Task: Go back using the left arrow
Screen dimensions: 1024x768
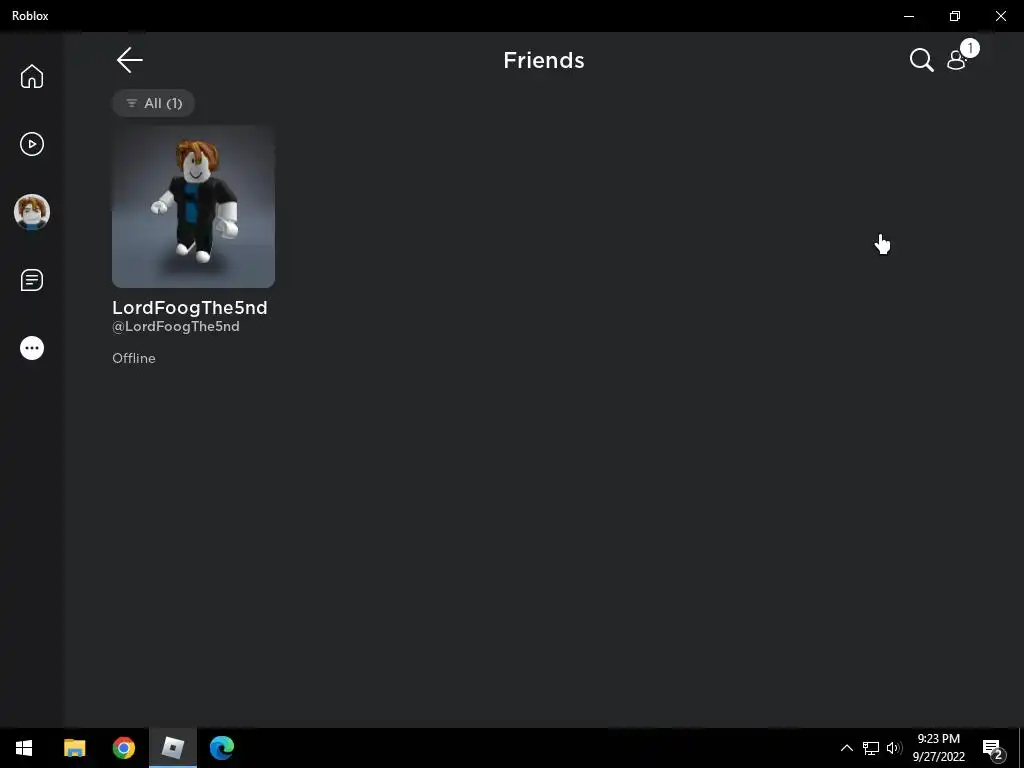Action: 129,60
